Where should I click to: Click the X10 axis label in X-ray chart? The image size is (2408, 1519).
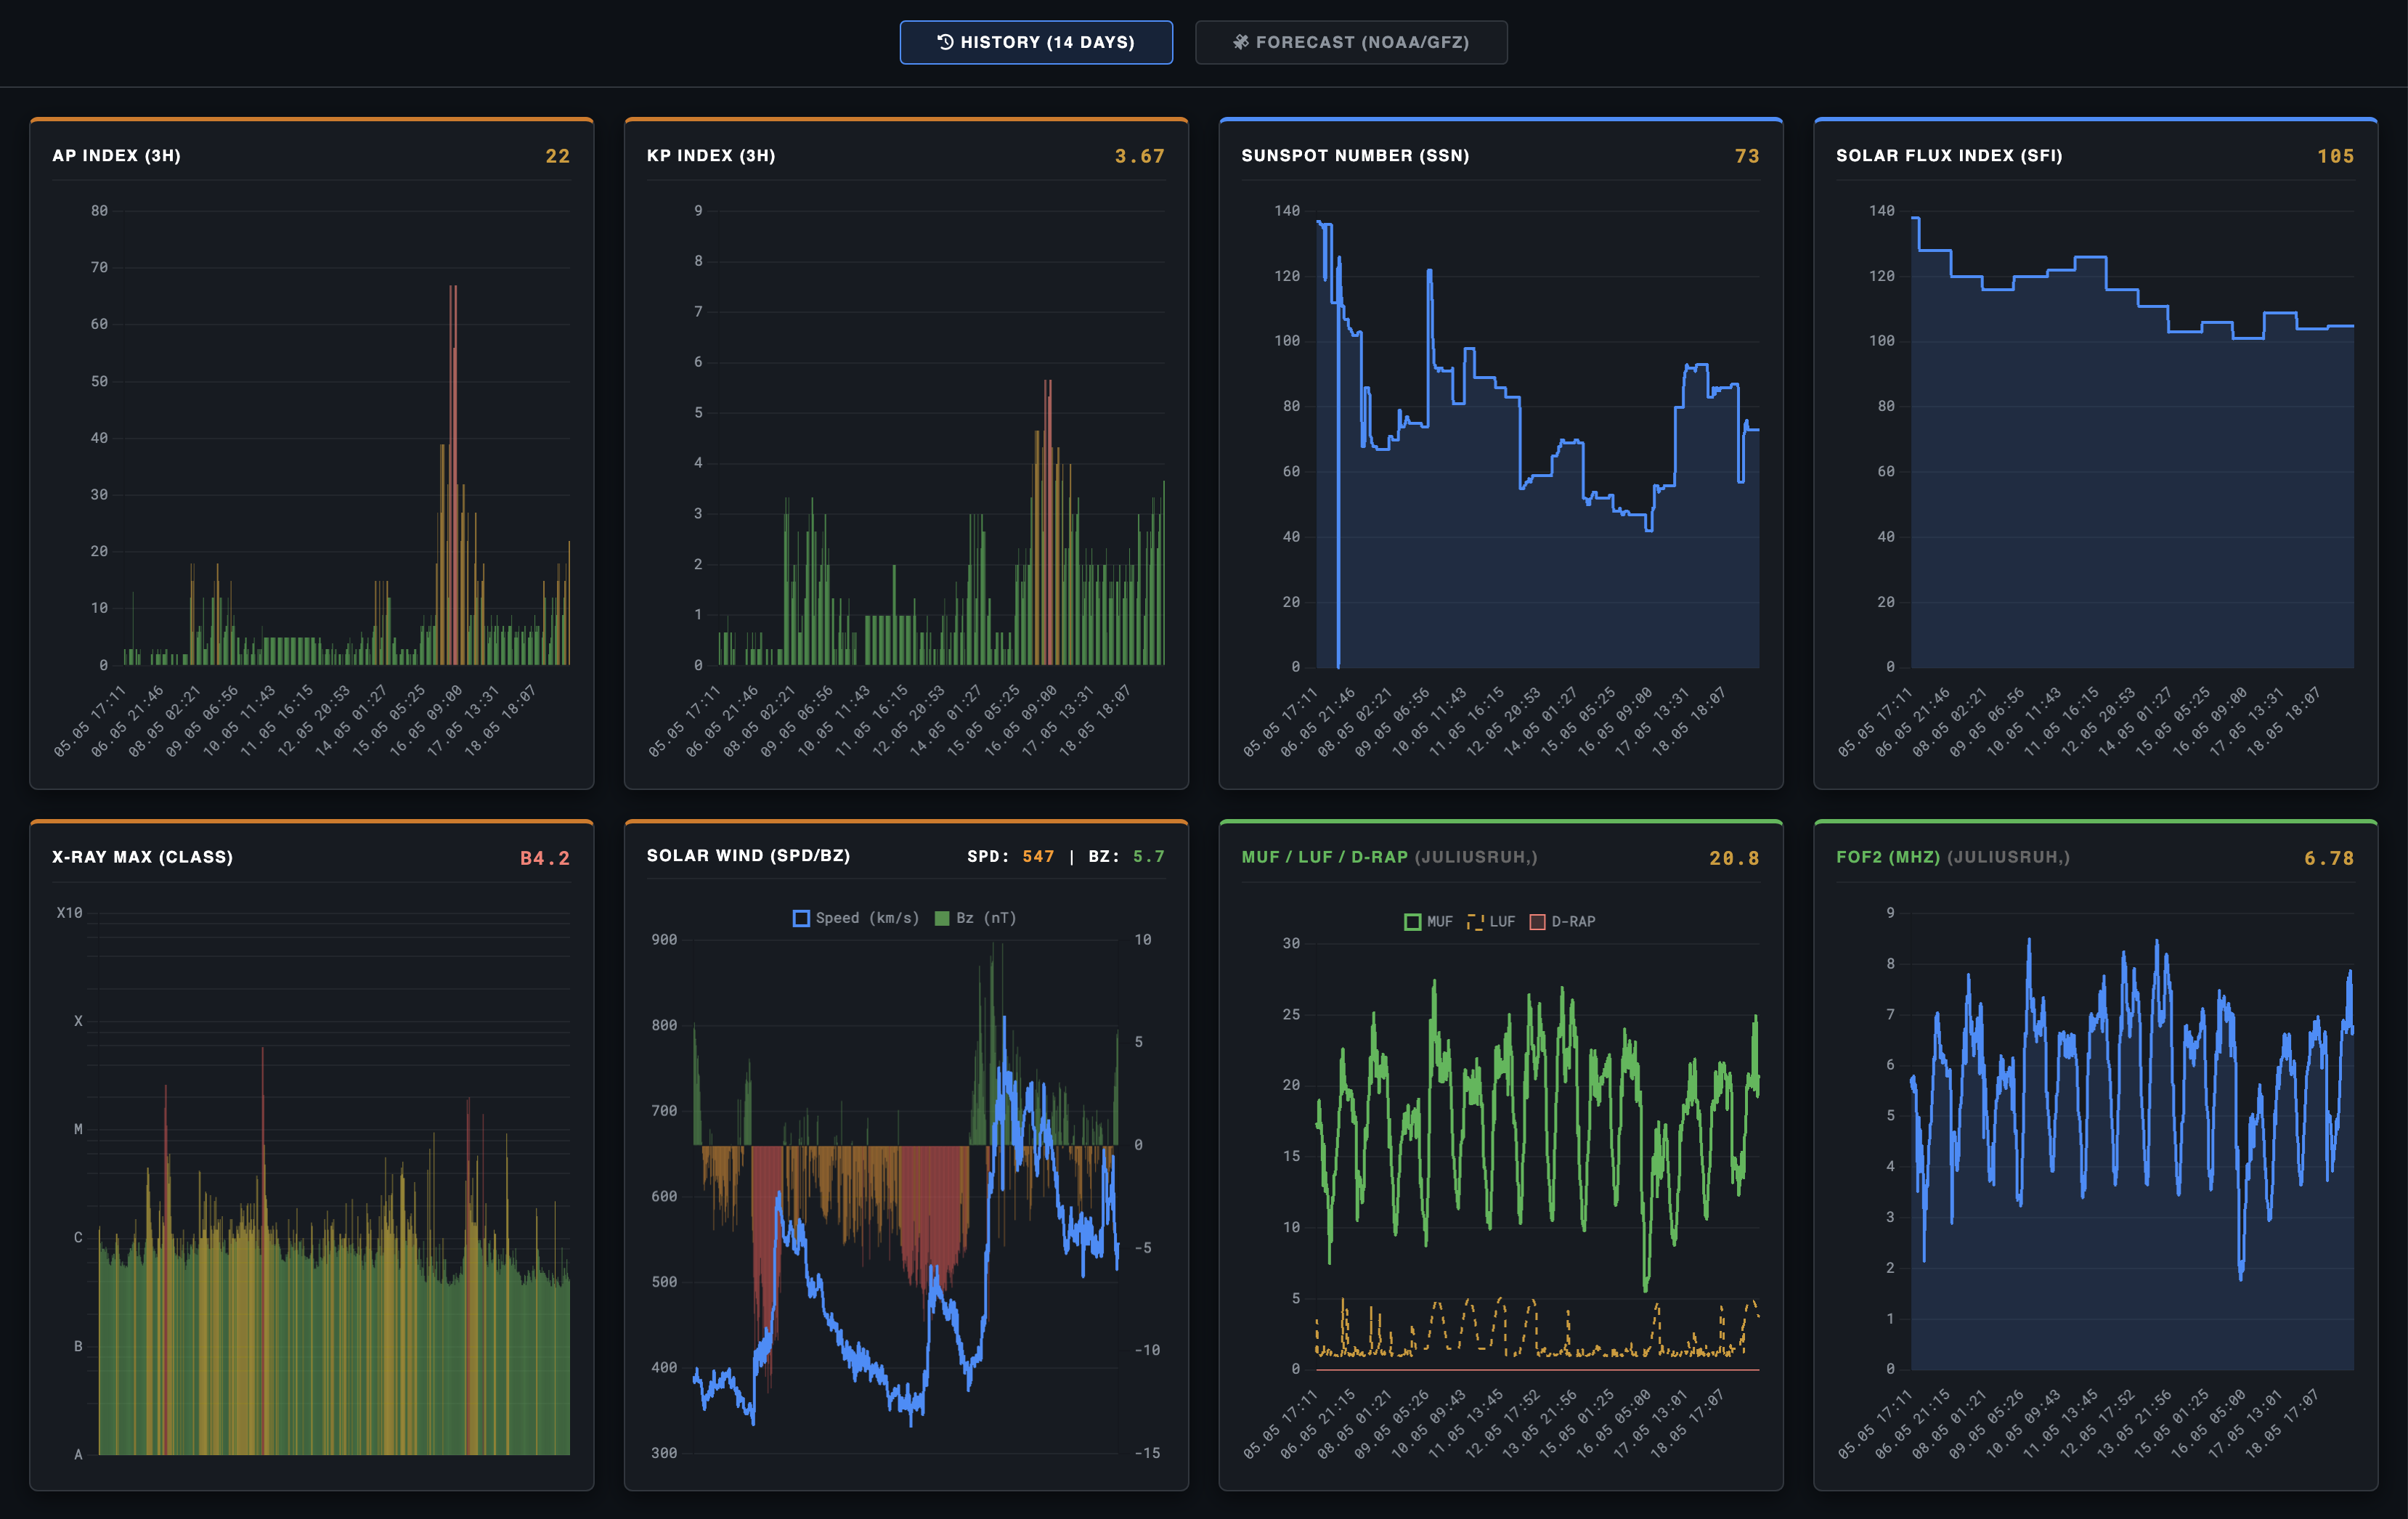70,913
